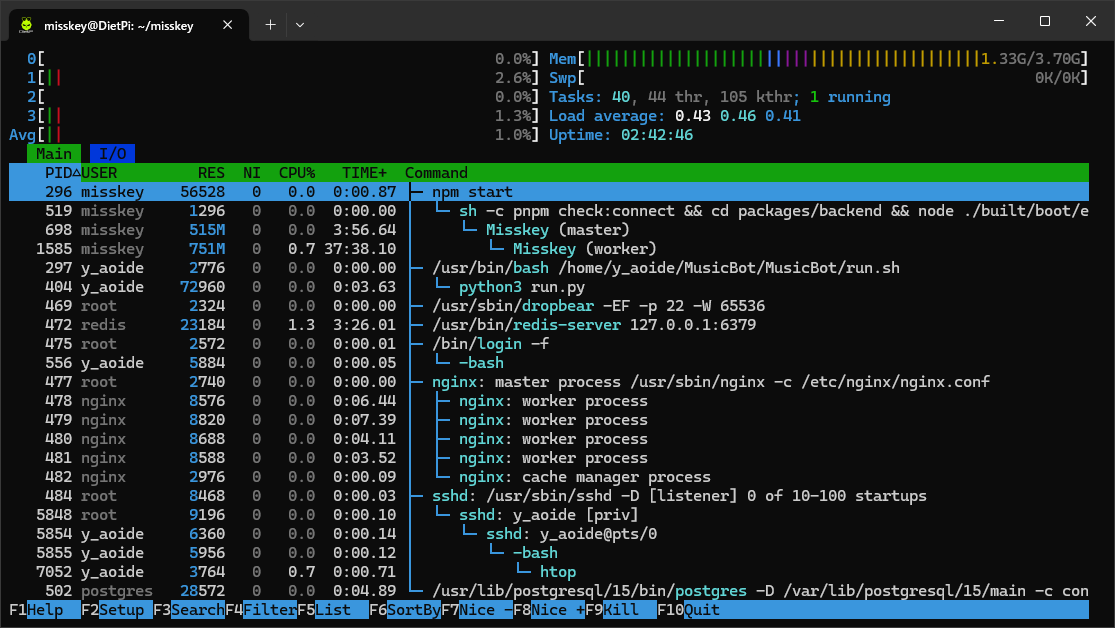Open the new tab profile dropdown

[x=300, y=25]
